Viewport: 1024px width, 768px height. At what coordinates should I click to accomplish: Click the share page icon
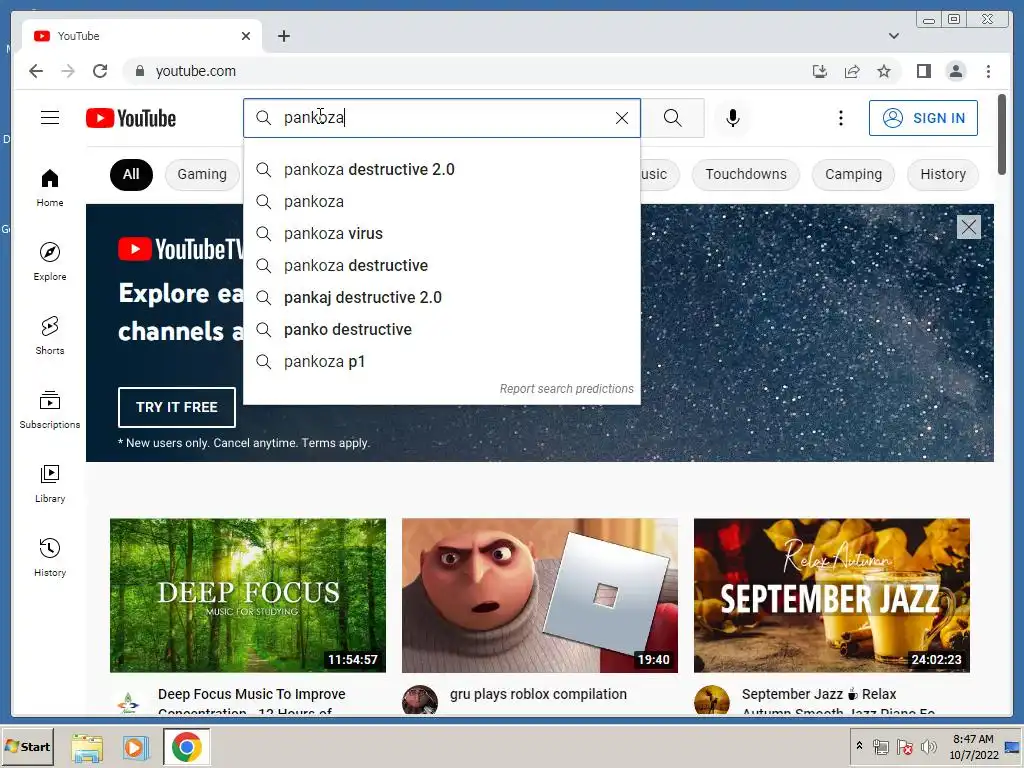tap(852, 71)
